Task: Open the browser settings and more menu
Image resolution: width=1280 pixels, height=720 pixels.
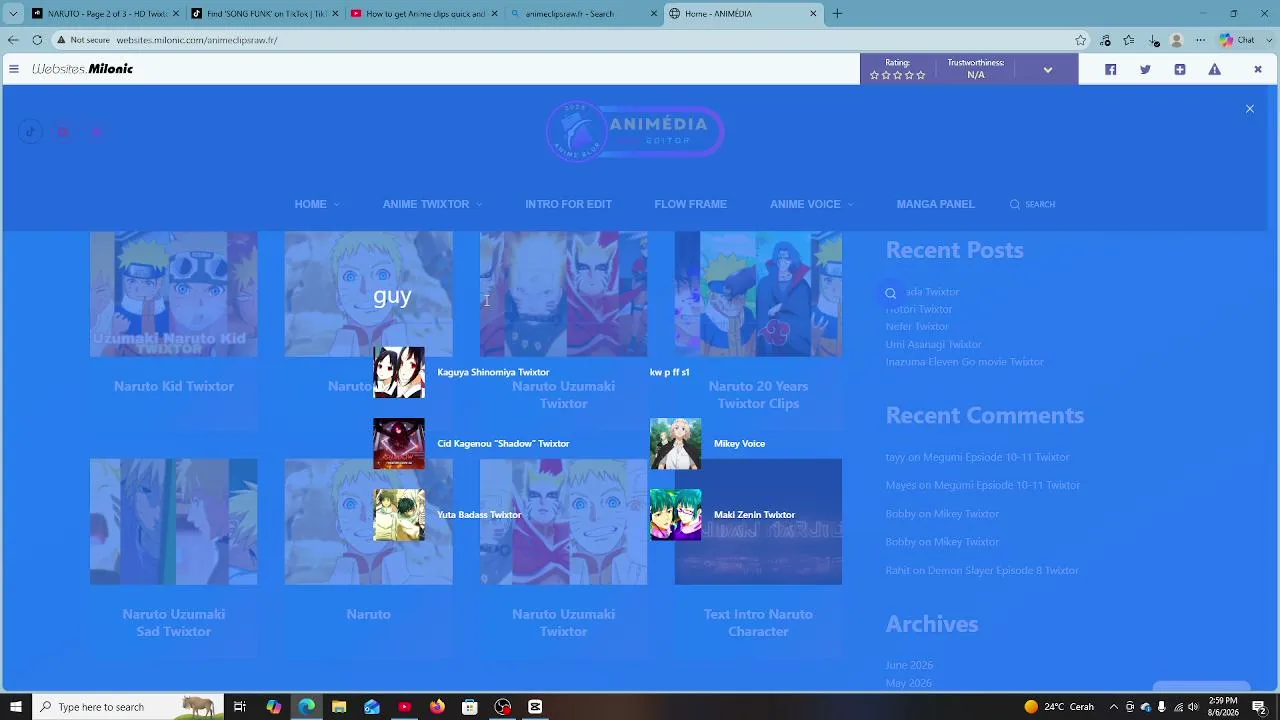Action: [1201, 40]
